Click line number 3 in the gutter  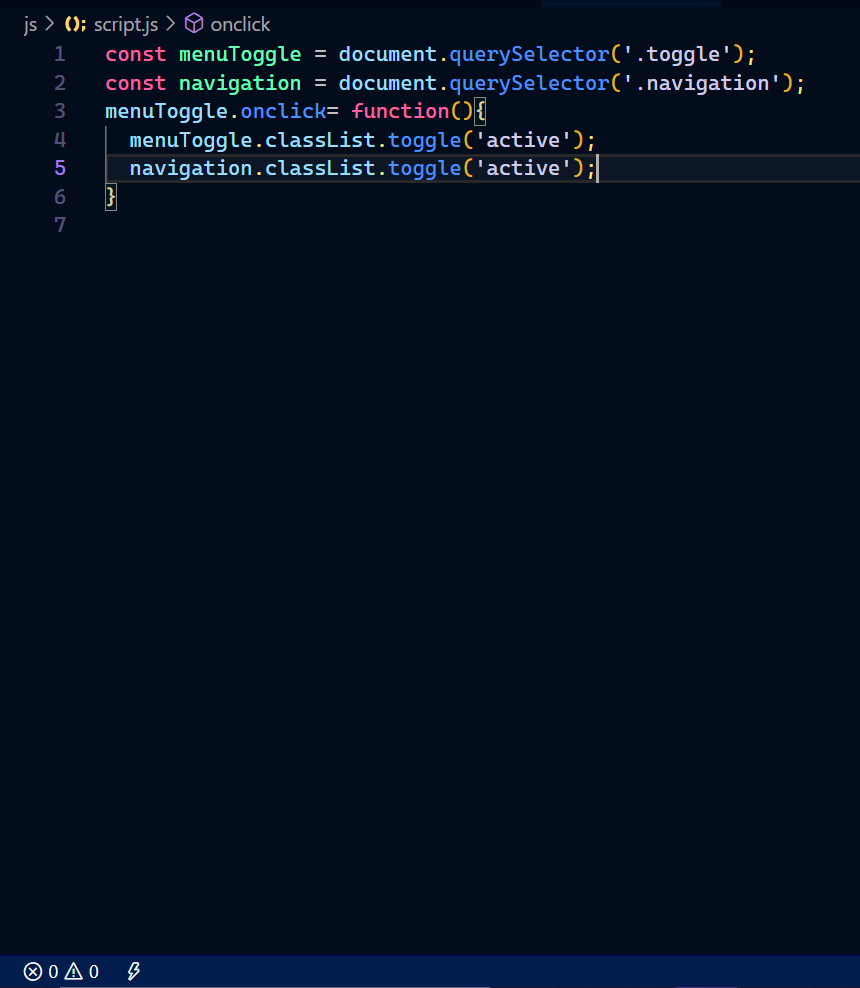pyautogui.click(x=60, y=111)
